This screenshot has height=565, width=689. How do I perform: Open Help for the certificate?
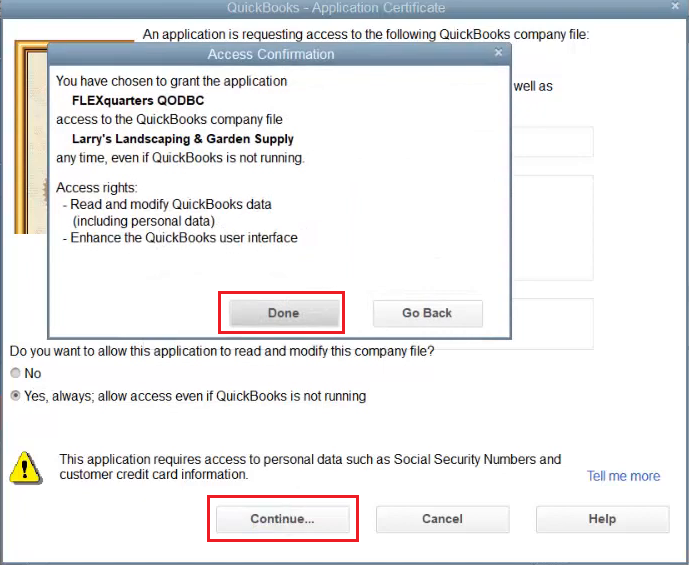point(602,519)
